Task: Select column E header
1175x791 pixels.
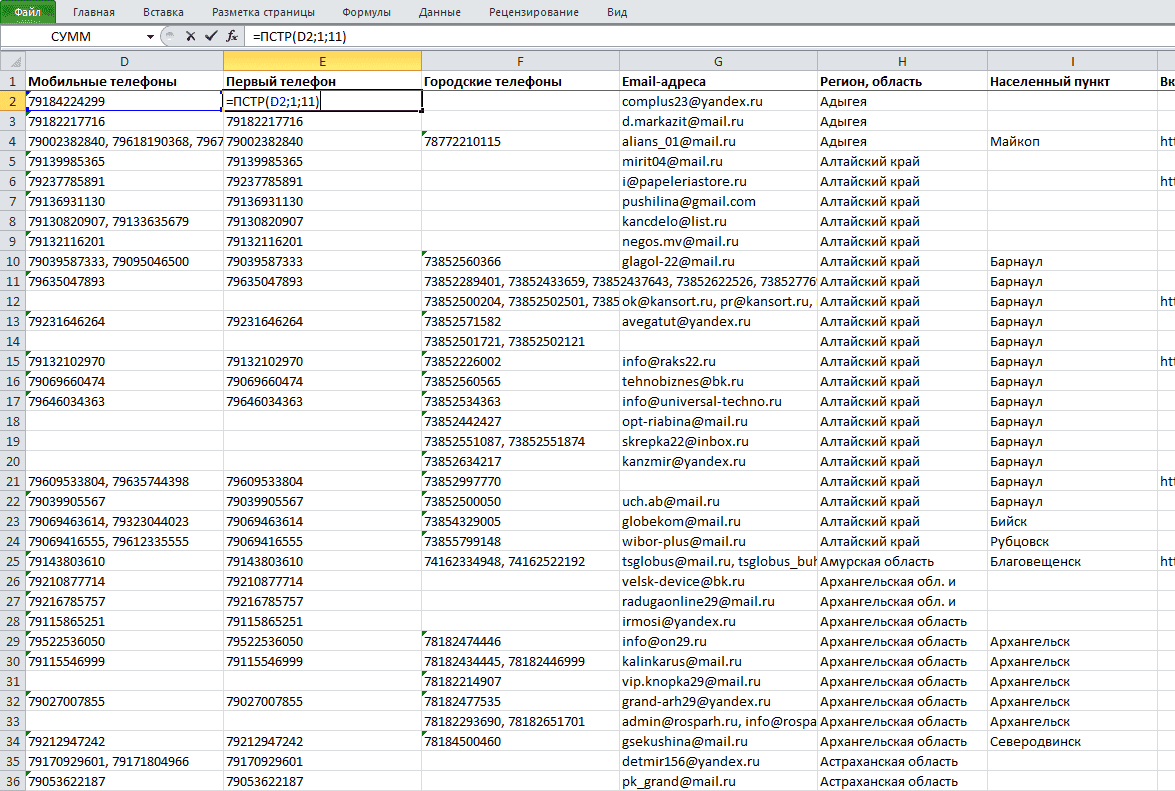Action: point(322,61)
